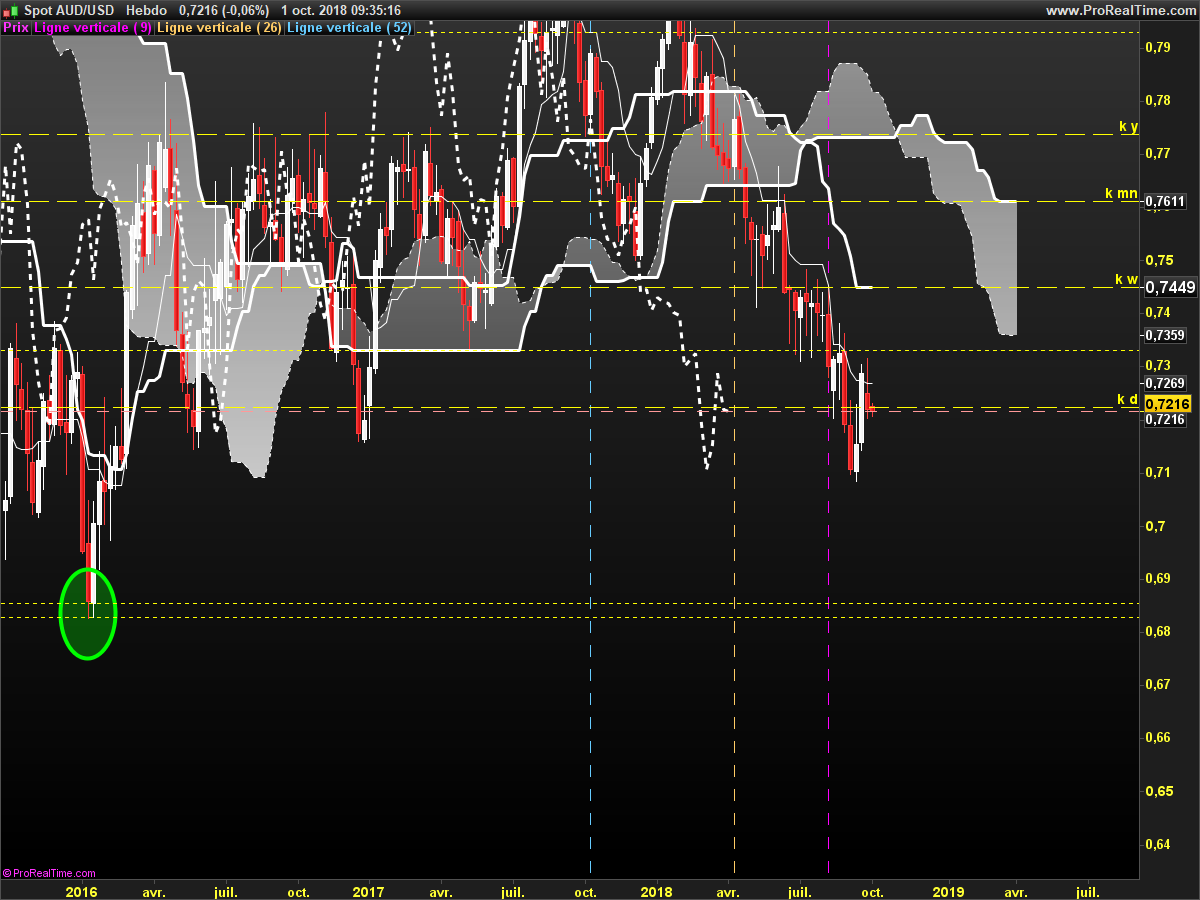Select the orange dashed vertical line

[x=735, y=450]
